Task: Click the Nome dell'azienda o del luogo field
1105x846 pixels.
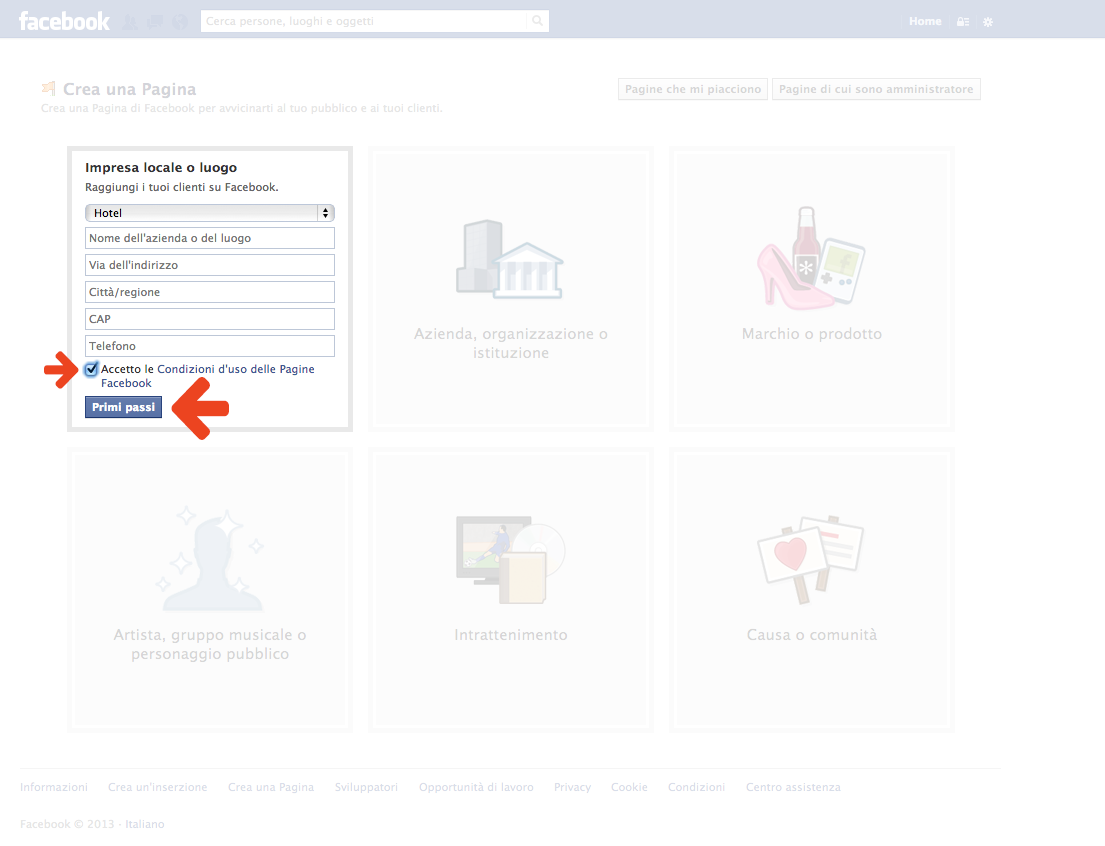Action: [210, 238]
